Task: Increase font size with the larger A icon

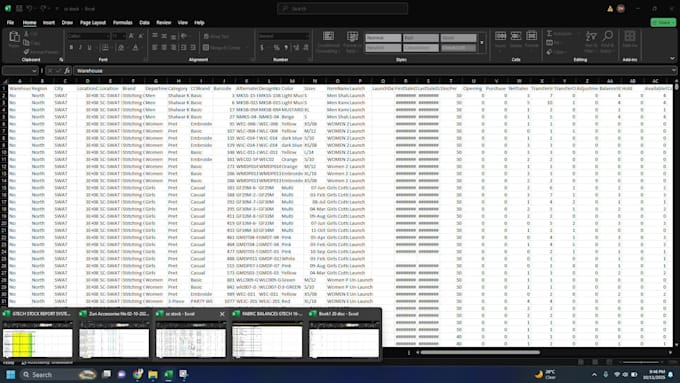Action: point(131,36)
